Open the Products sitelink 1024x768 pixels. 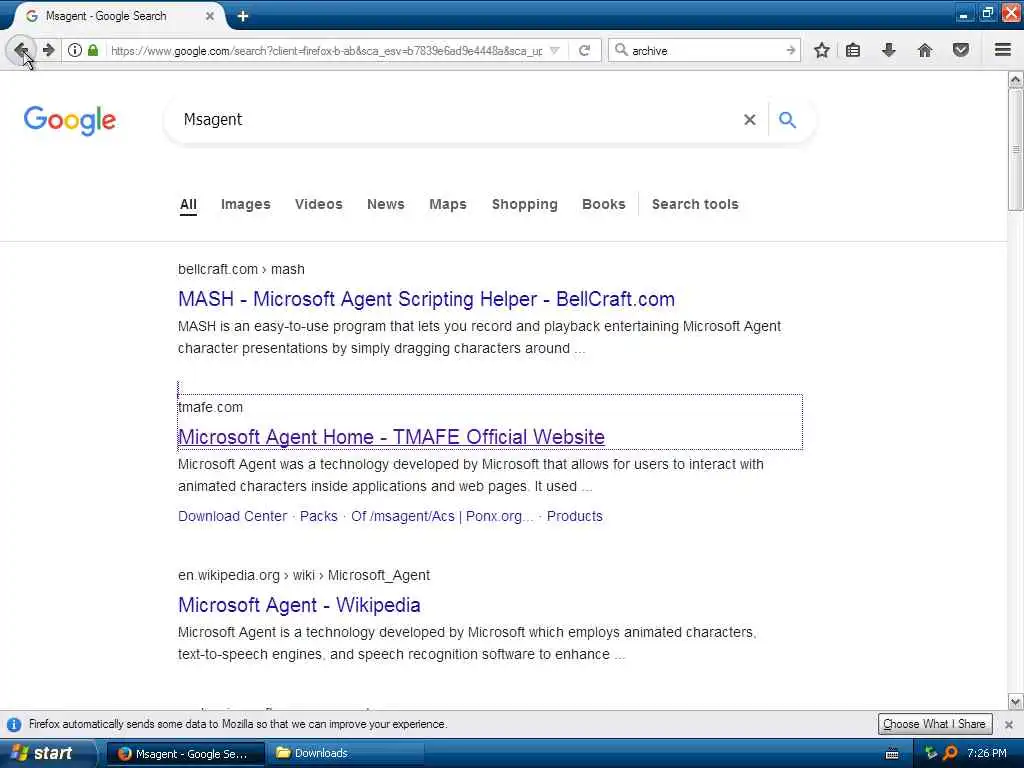(x=575, y=516)
